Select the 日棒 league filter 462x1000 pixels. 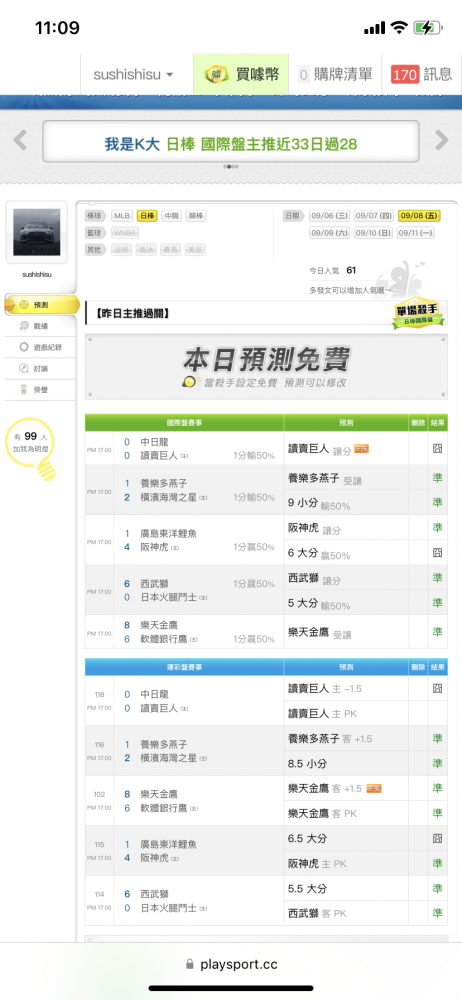pos(147,216)
